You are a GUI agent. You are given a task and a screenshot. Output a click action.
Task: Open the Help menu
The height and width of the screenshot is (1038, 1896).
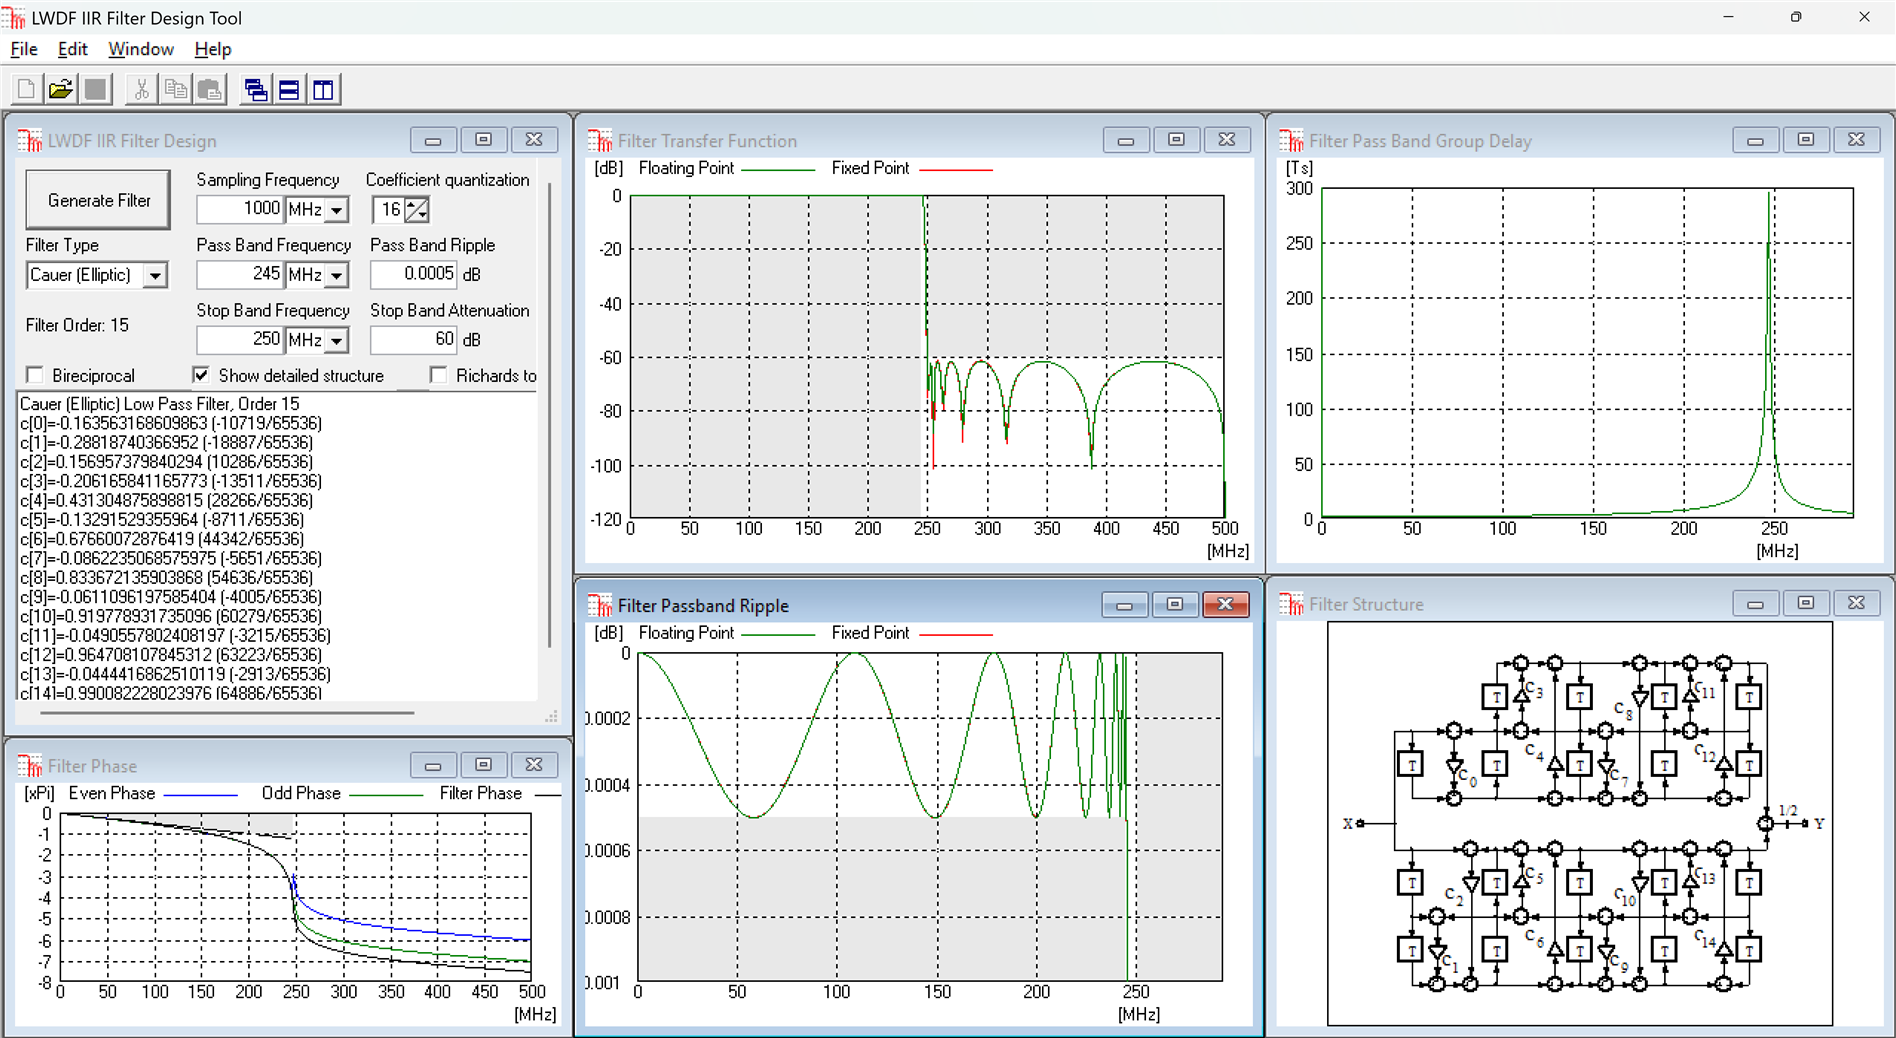pos(213,49)
